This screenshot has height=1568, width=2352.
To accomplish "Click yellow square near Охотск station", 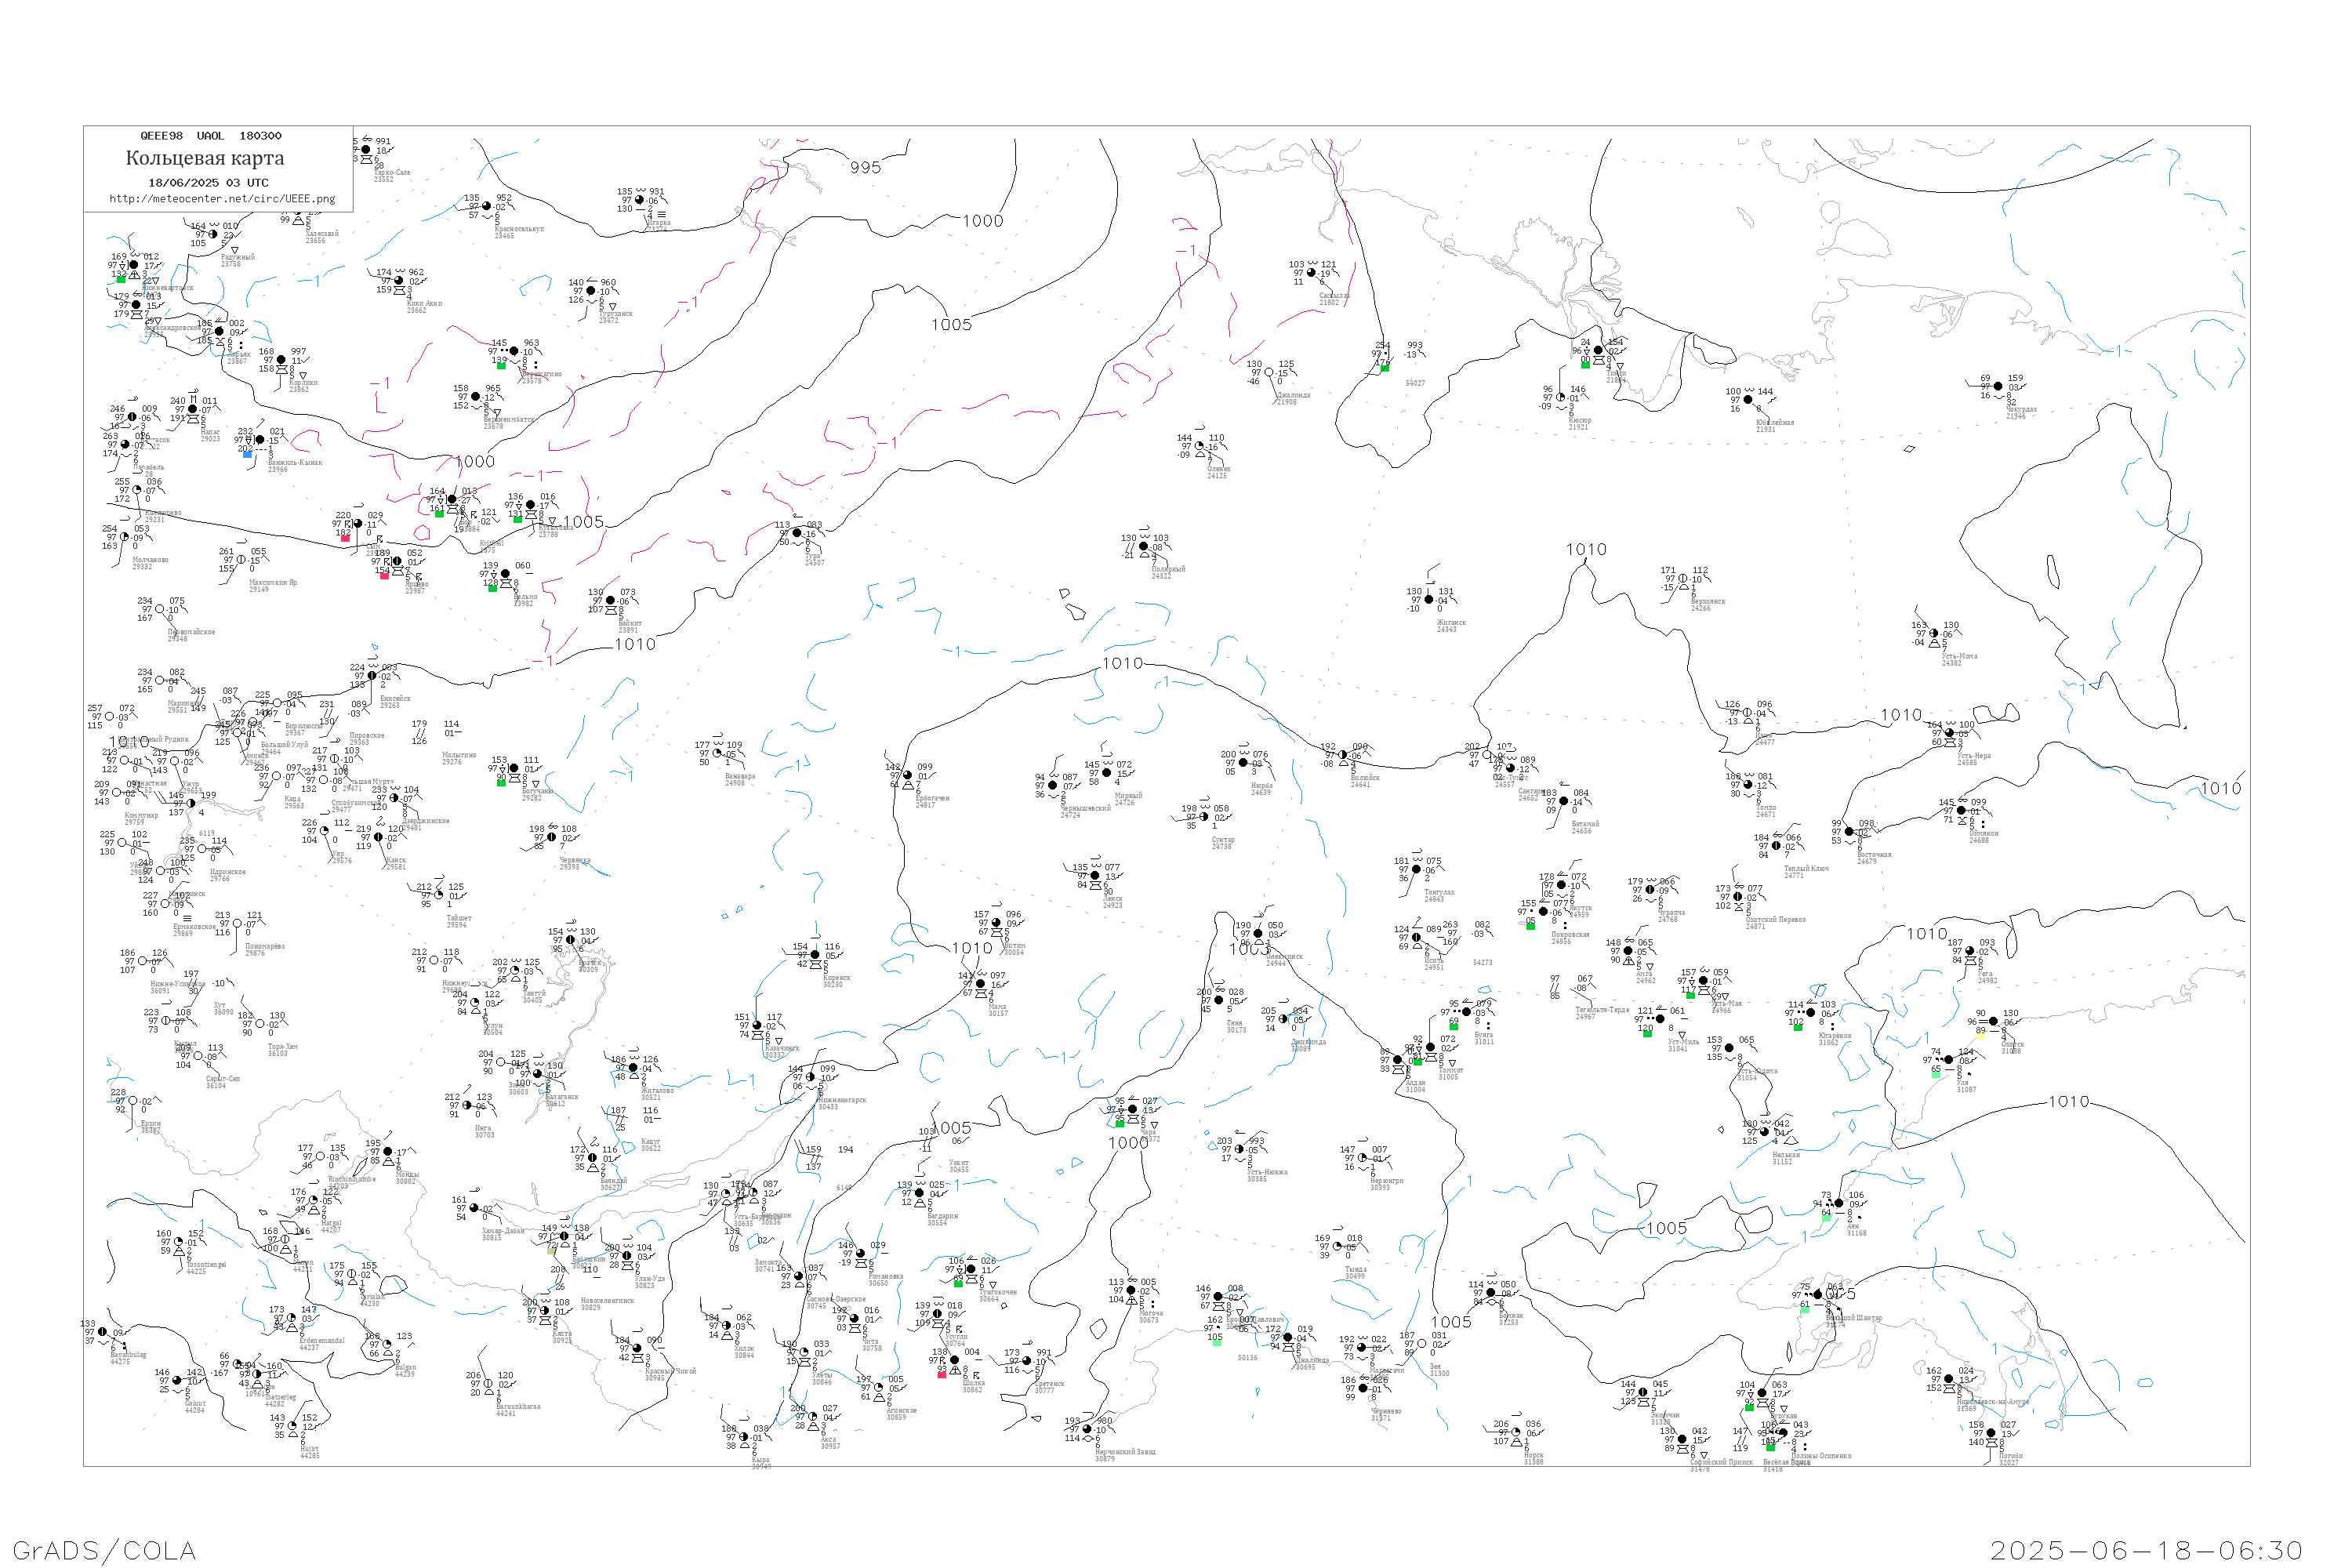I will coord(1980,1036).
